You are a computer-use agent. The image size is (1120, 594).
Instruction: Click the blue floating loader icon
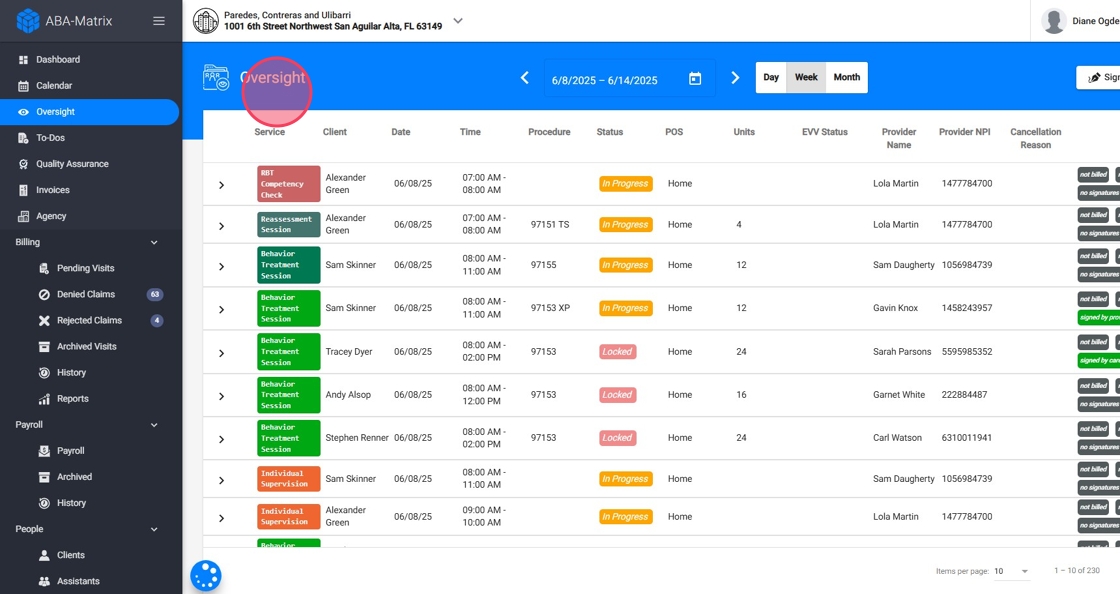(x=205, y=575)
